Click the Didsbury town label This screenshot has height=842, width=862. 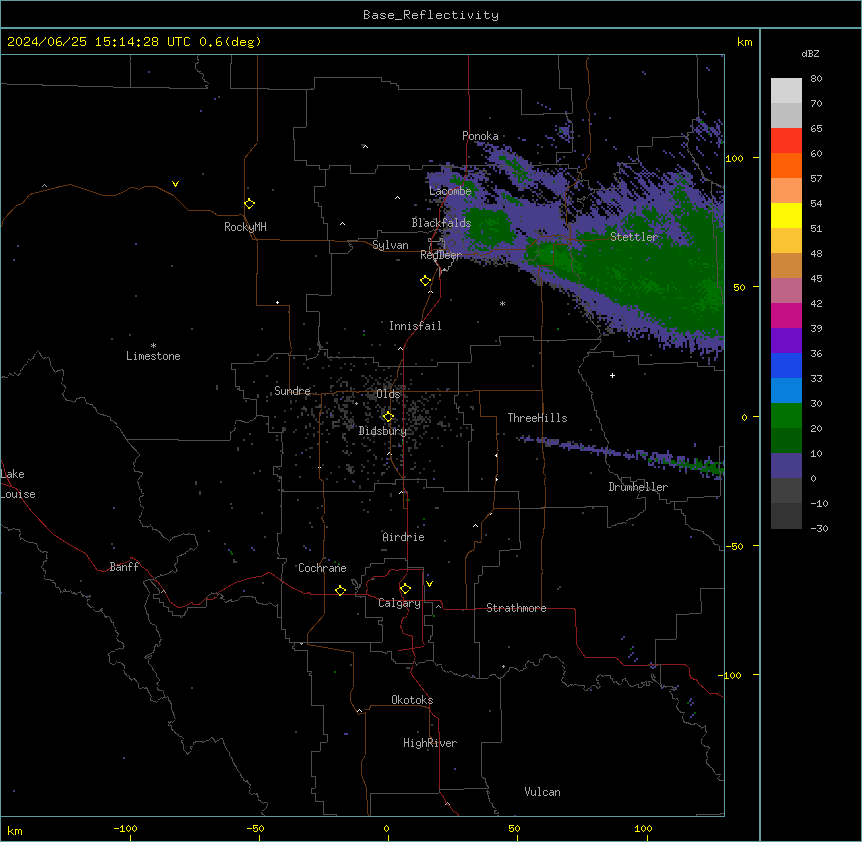383,431
